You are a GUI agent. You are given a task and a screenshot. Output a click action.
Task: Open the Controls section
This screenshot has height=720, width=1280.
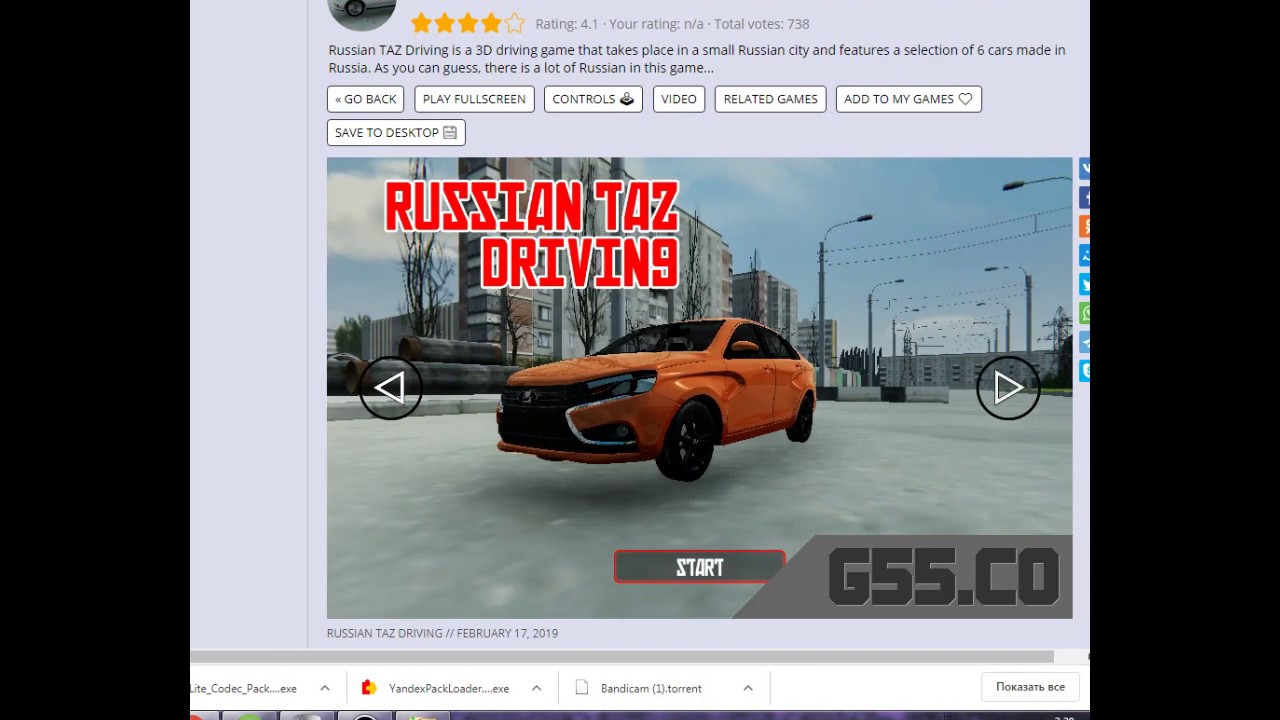pos(593,99)
